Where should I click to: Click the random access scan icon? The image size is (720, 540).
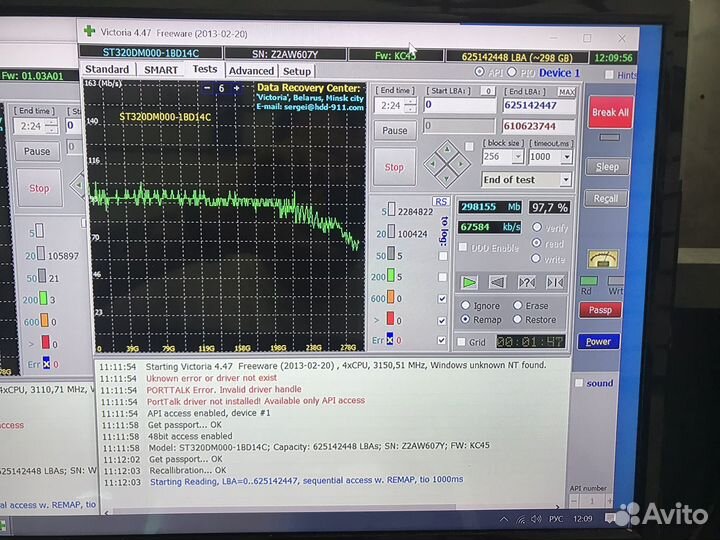(526, 282)
